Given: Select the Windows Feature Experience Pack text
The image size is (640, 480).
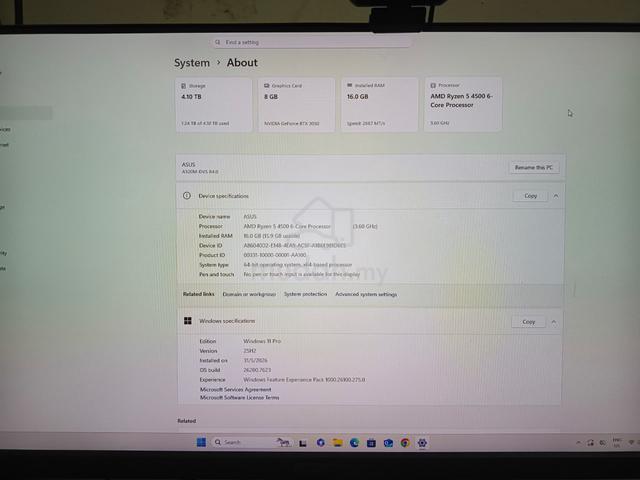Looking at the screenshot, I should 304,380.
